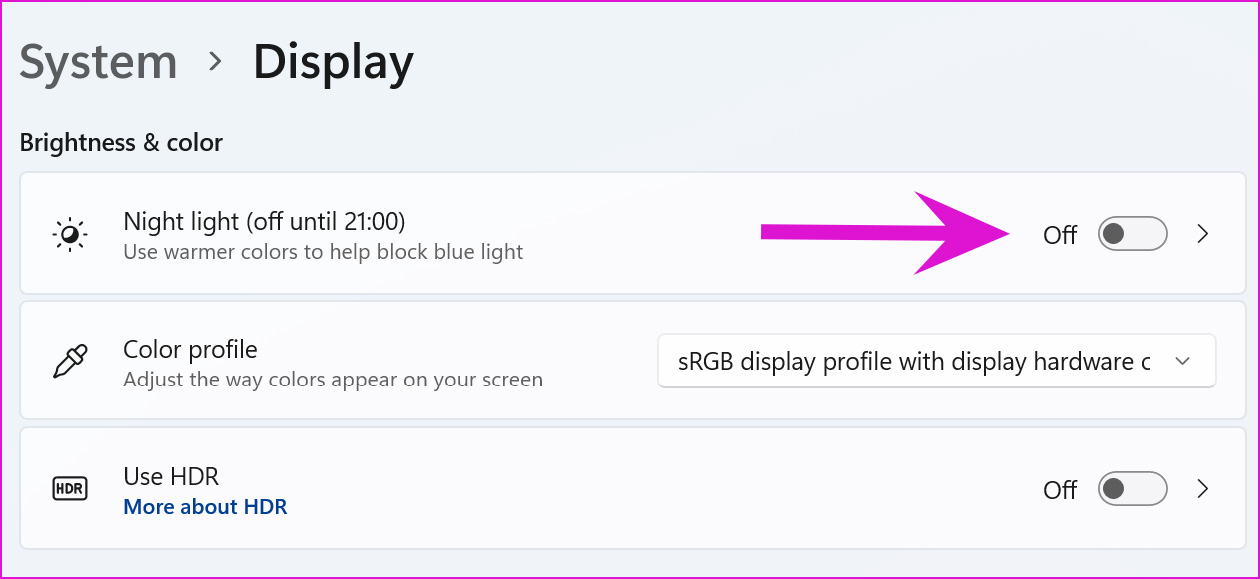Select the Color profile row label

coord(190,350)
